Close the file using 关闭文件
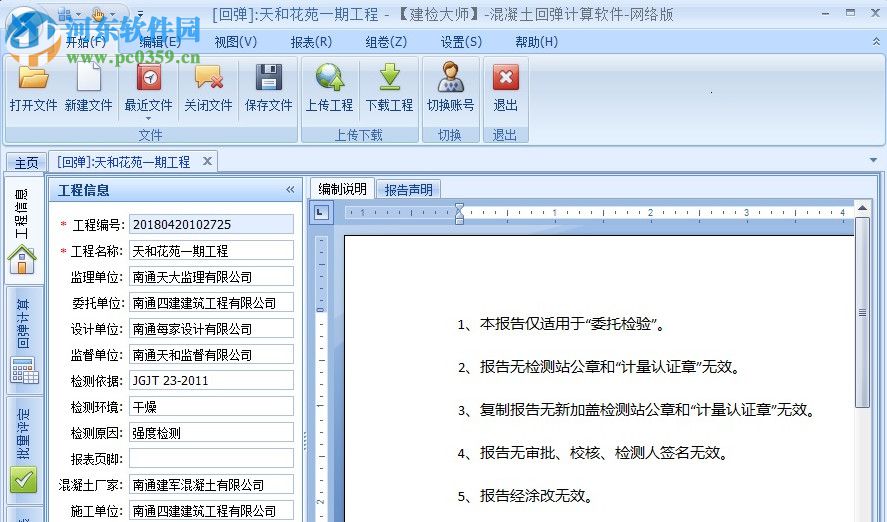 coord(208,88)
